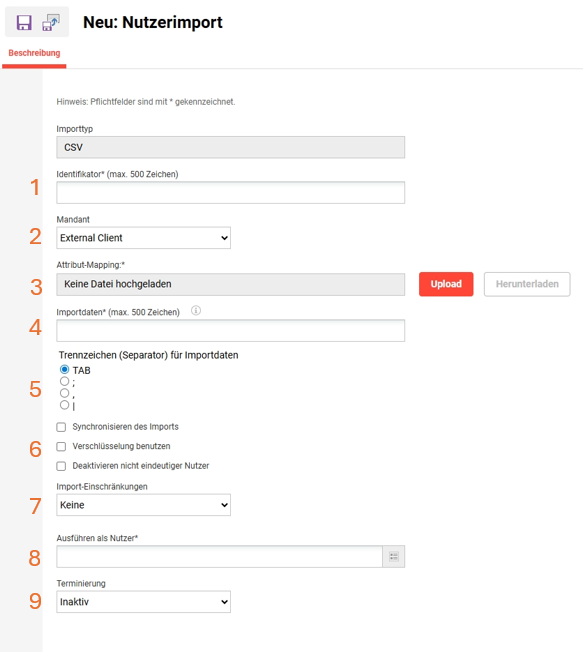Check Deaktivieren nicht eindeutiger Nutzer
Viewport: 583px width, 652px height.
61,466
